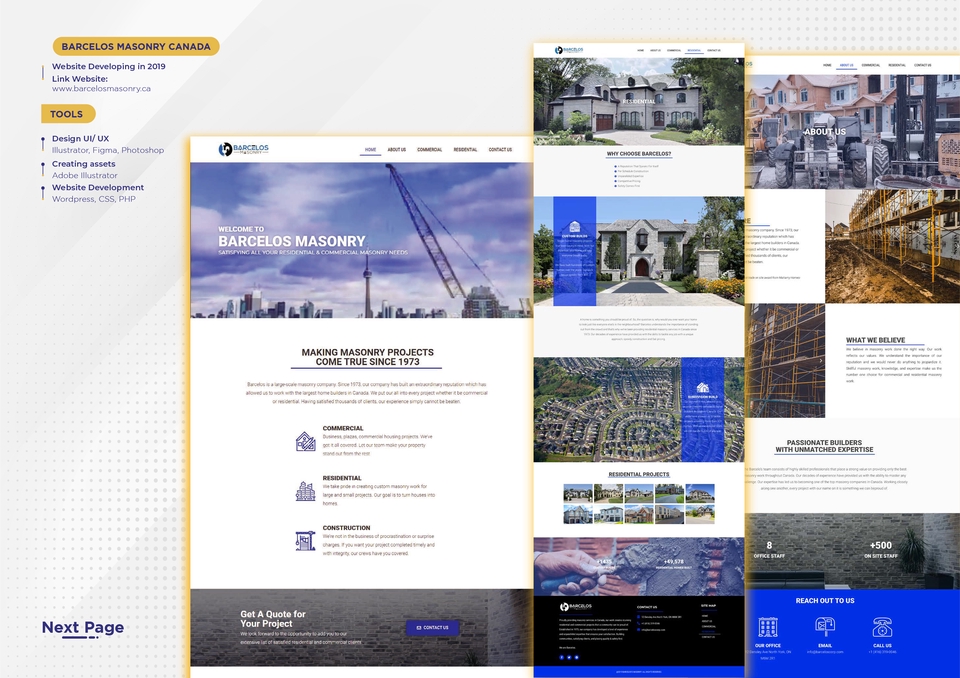Viewport: 960px width, 678px height.
Task: Click the "Website Development" tools entry
Action: pos(98,188)
